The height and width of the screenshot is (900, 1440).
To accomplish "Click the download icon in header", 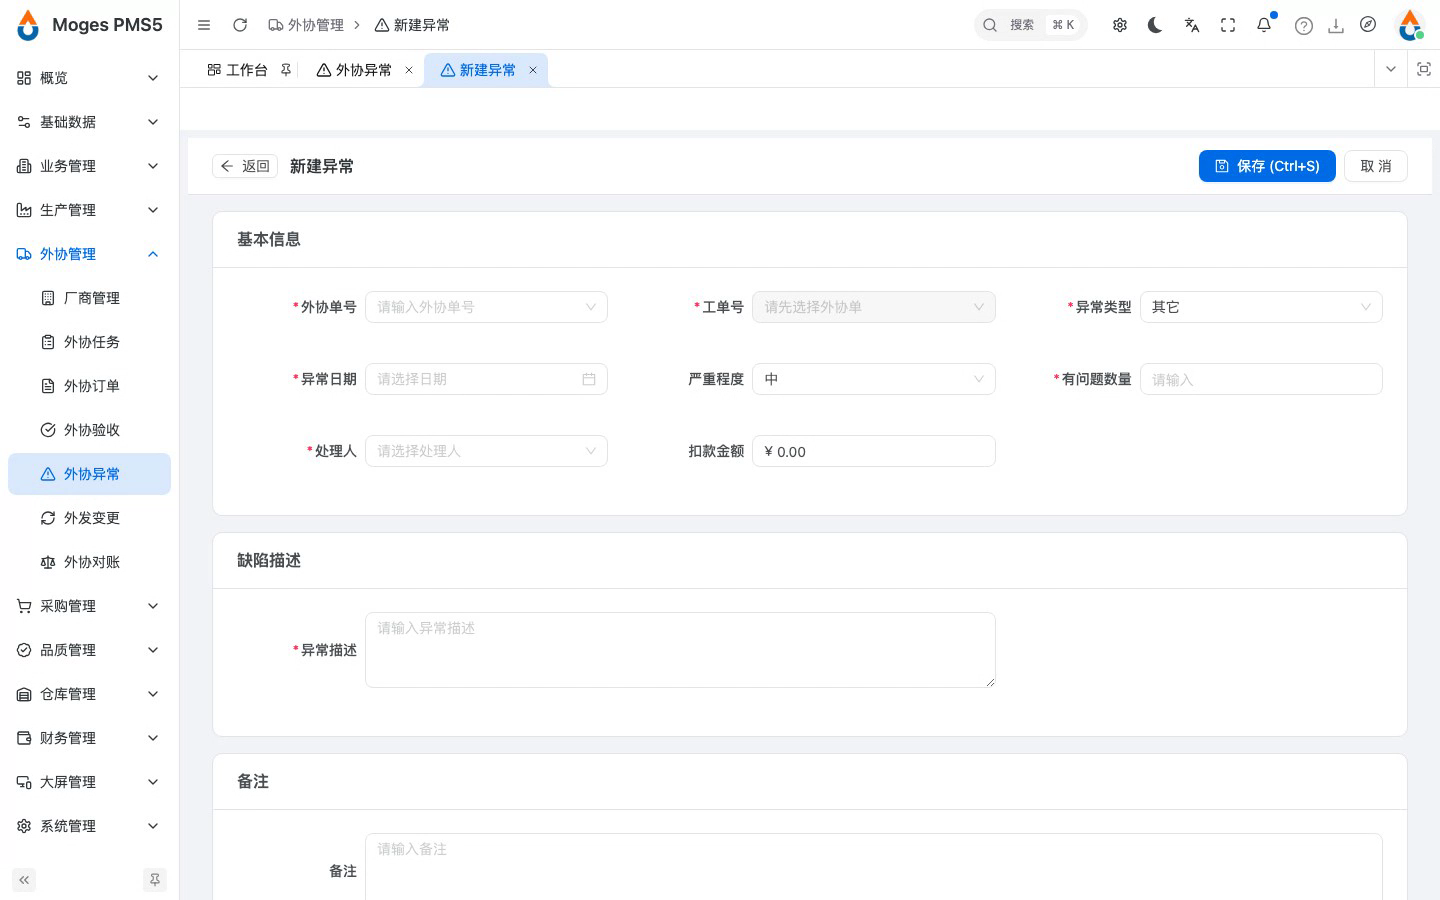I will tap(1336, 26).
